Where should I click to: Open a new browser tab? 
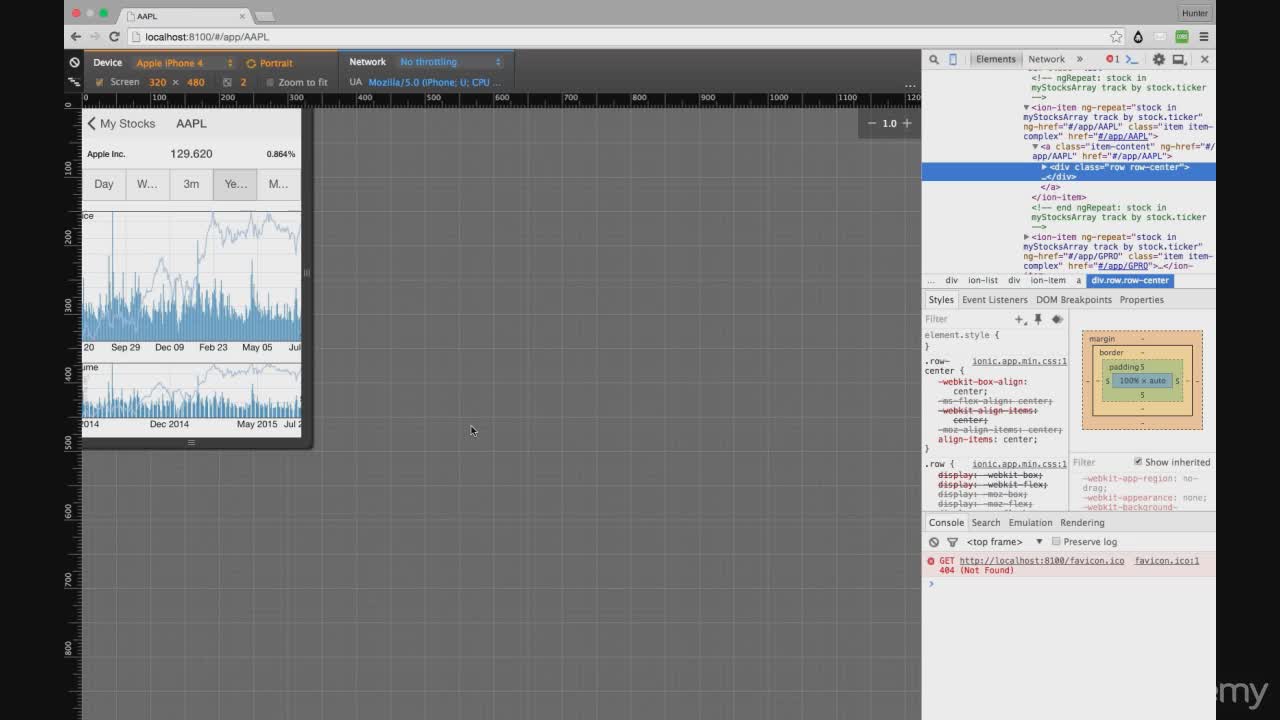click(x=265, y=16)
